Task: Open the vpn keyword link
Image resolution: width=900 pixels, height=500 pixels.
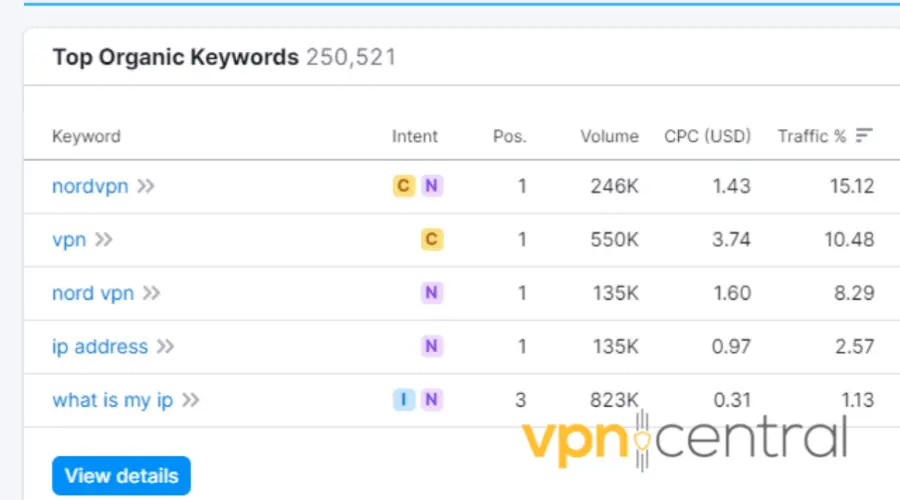Action: point(69,240)
